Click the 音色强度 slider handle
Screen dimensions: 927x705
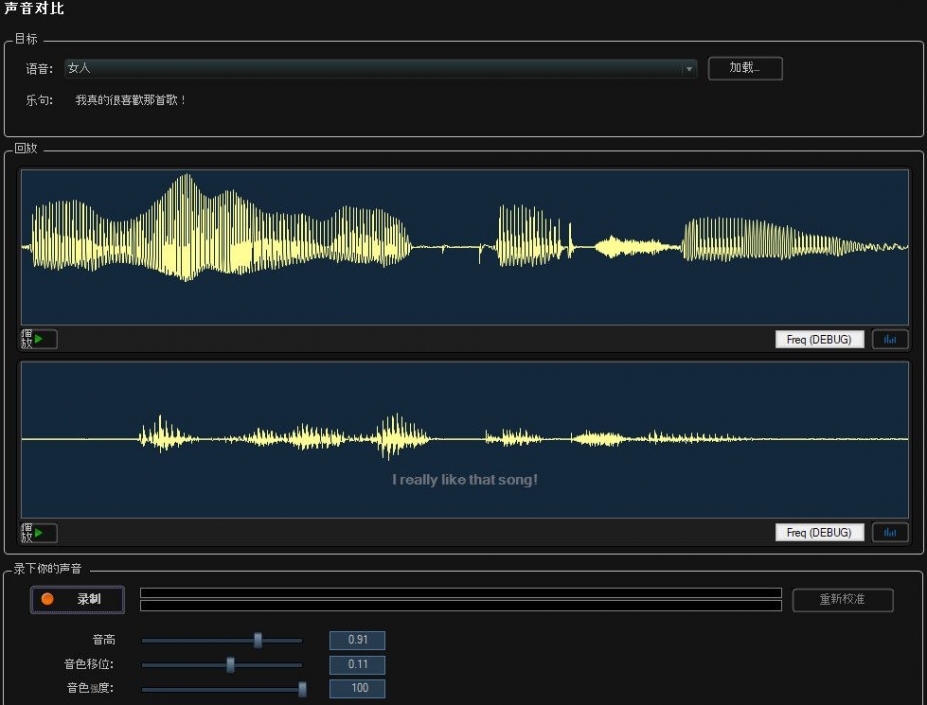coord(302,689)
